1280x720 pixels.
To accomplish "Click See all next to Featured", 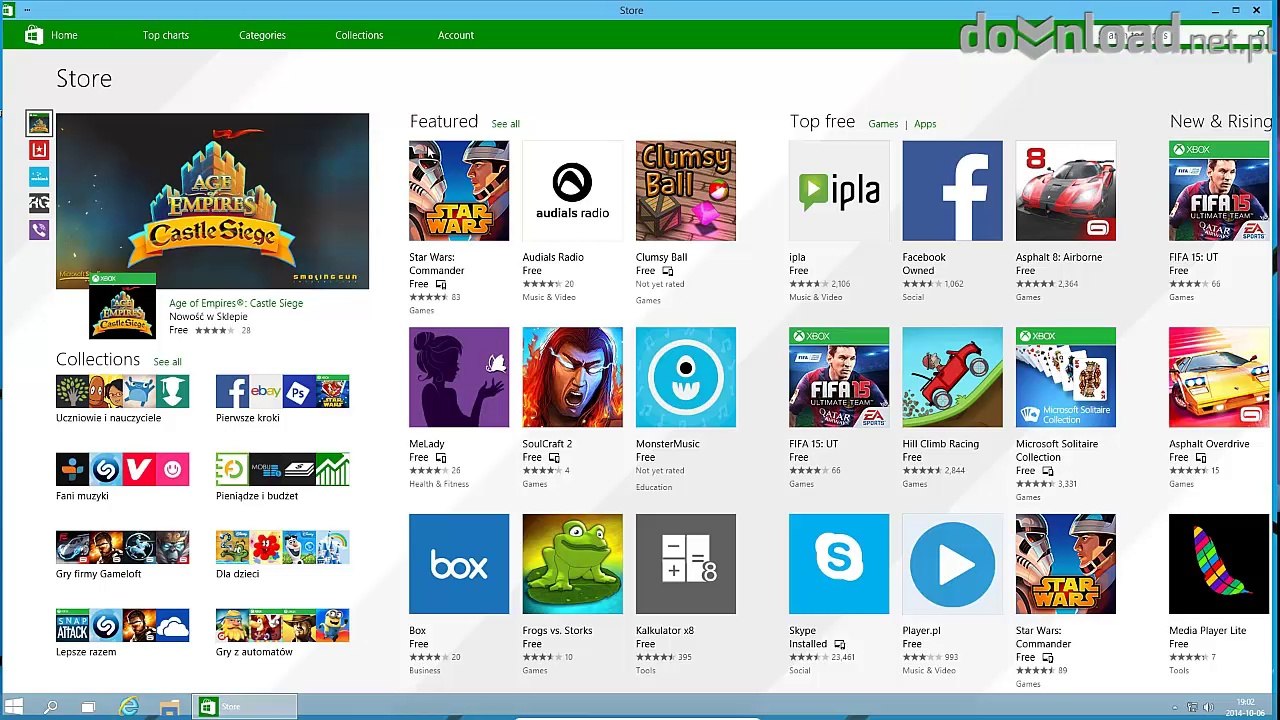I will 505,124.
